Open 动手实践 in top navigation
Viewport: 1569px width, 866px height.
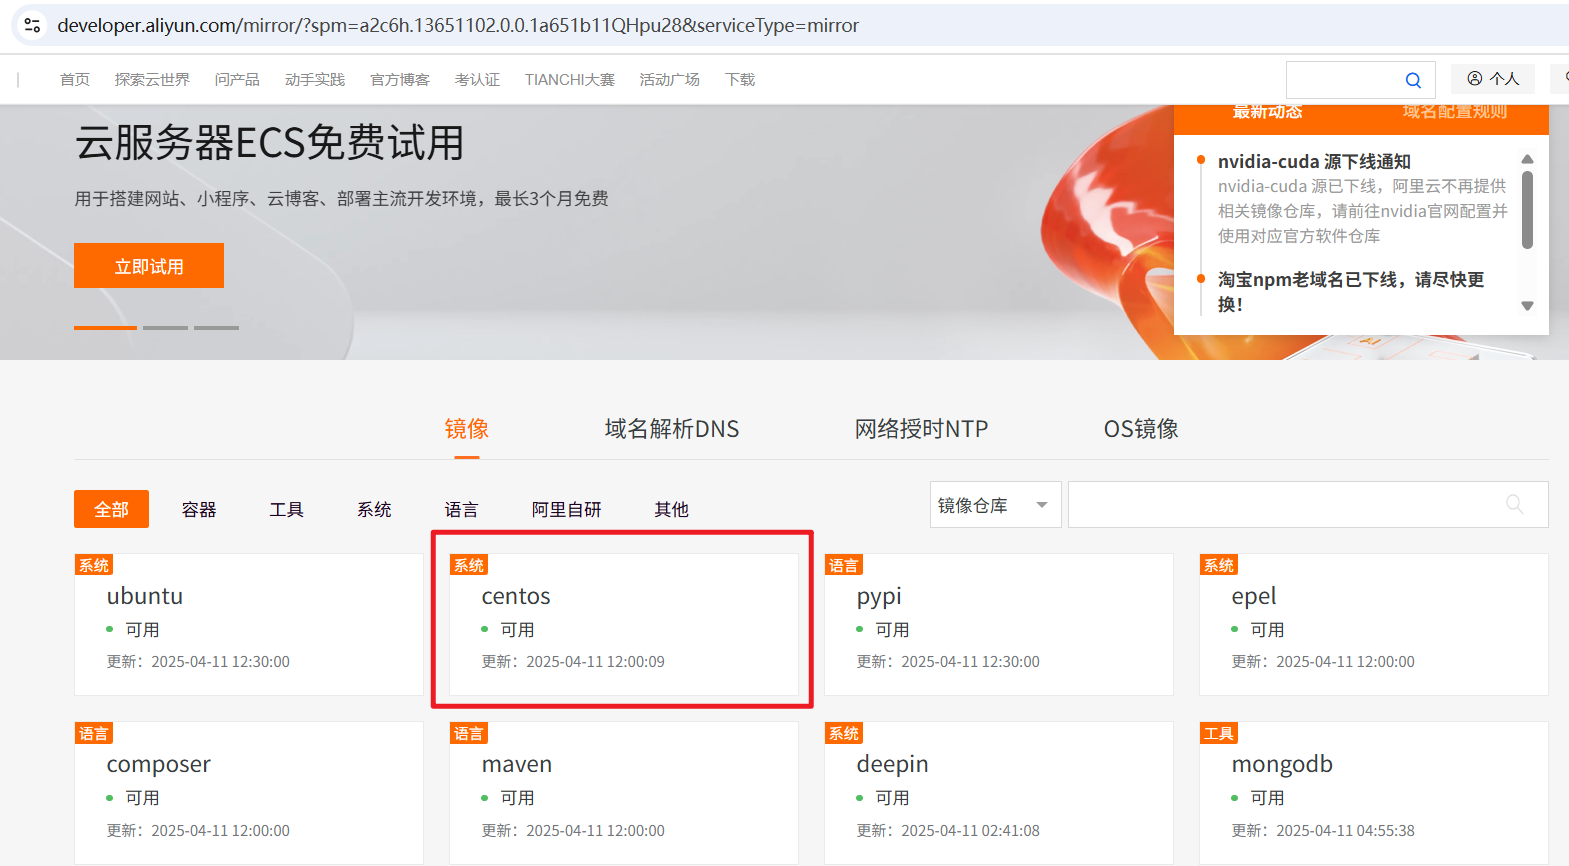click(x=315, y=79)
